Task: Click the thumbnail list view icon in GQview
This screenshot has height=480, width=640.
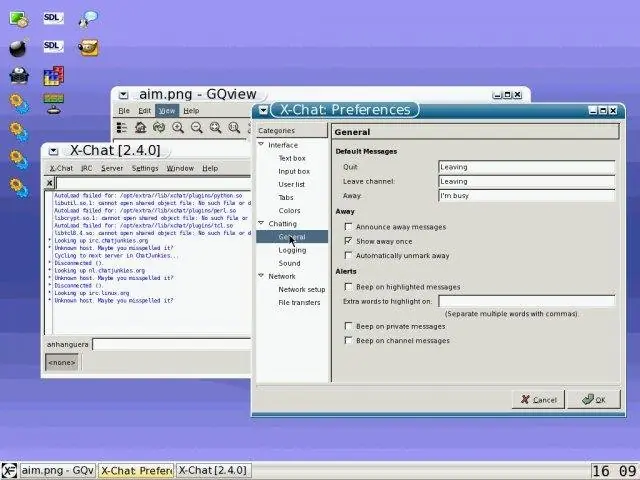Action: pos(122,128)
